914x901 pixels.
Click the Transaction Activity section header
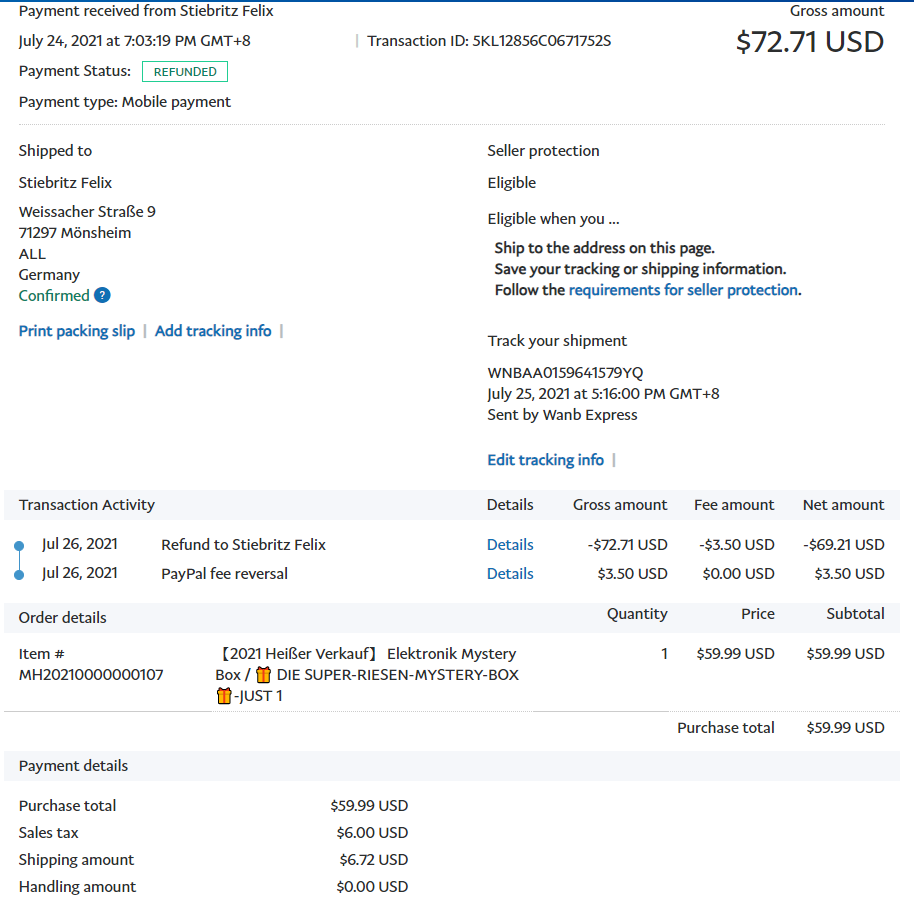pos(87,505)
